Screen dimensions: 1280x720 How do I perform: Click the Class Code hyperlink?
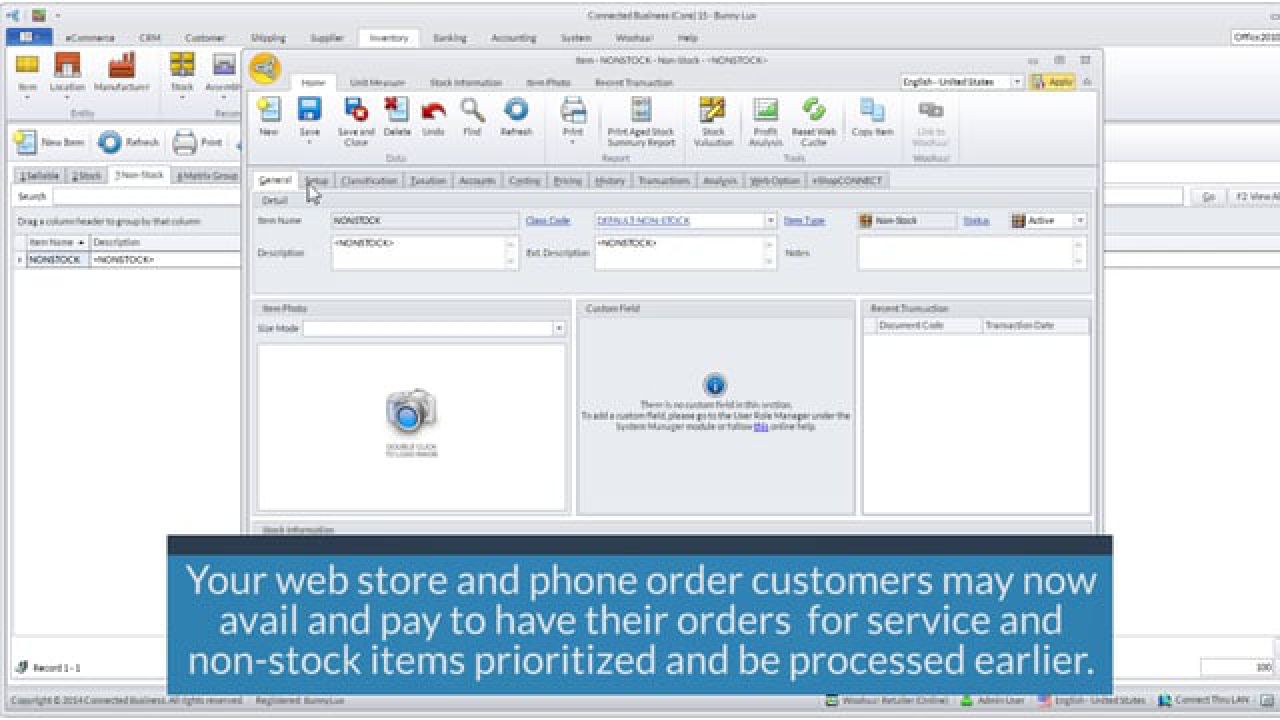click(547, 220)
